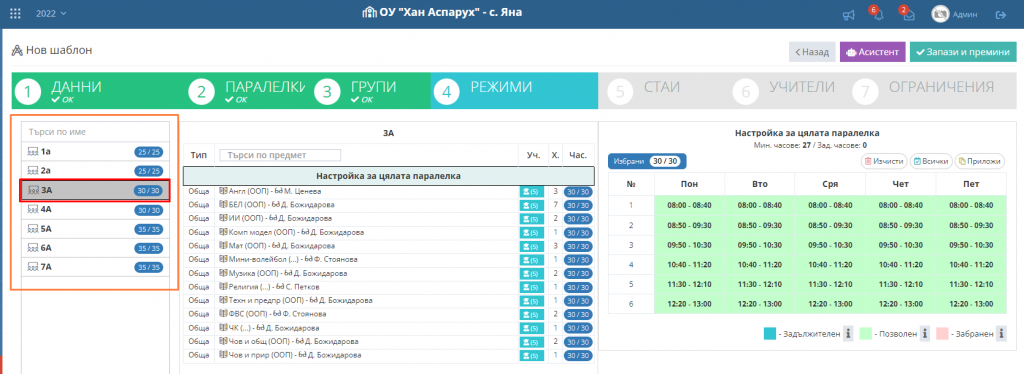Open teacher icon for Англ (ООП) row

[530, 191]
